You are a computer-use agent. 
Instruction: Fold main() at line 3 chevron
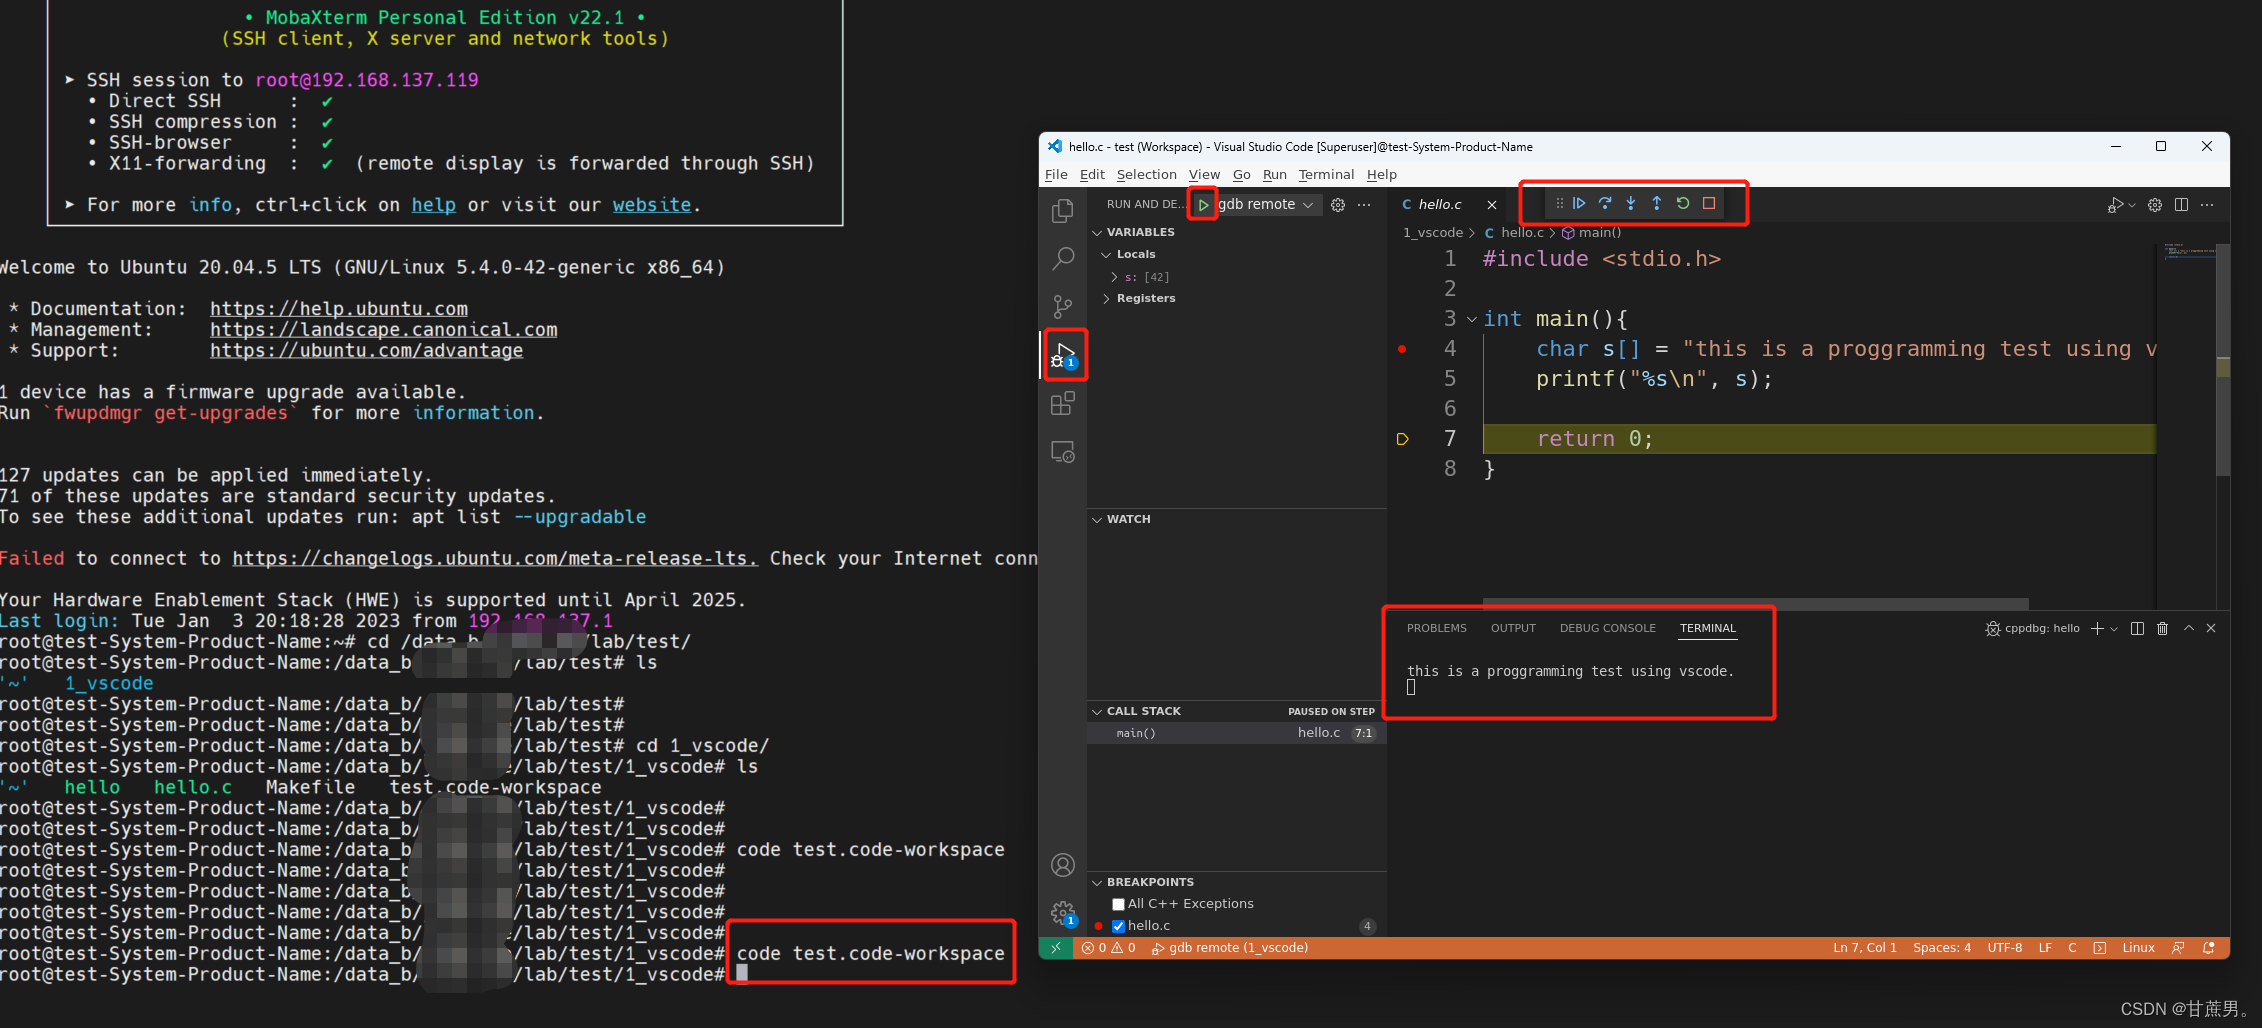tap(1472, 320)
